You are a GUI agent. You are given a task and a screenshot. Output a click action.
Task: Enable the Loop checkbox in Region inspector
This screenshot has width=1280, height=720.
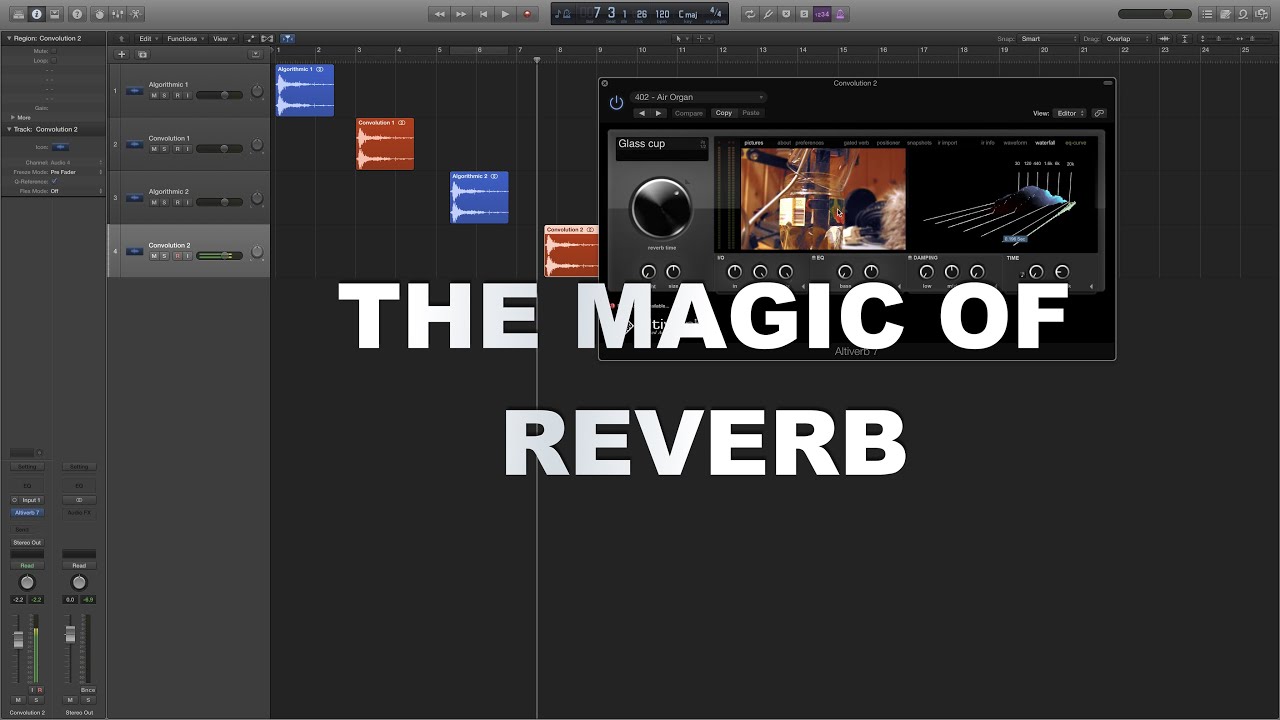tap(54, 60)
